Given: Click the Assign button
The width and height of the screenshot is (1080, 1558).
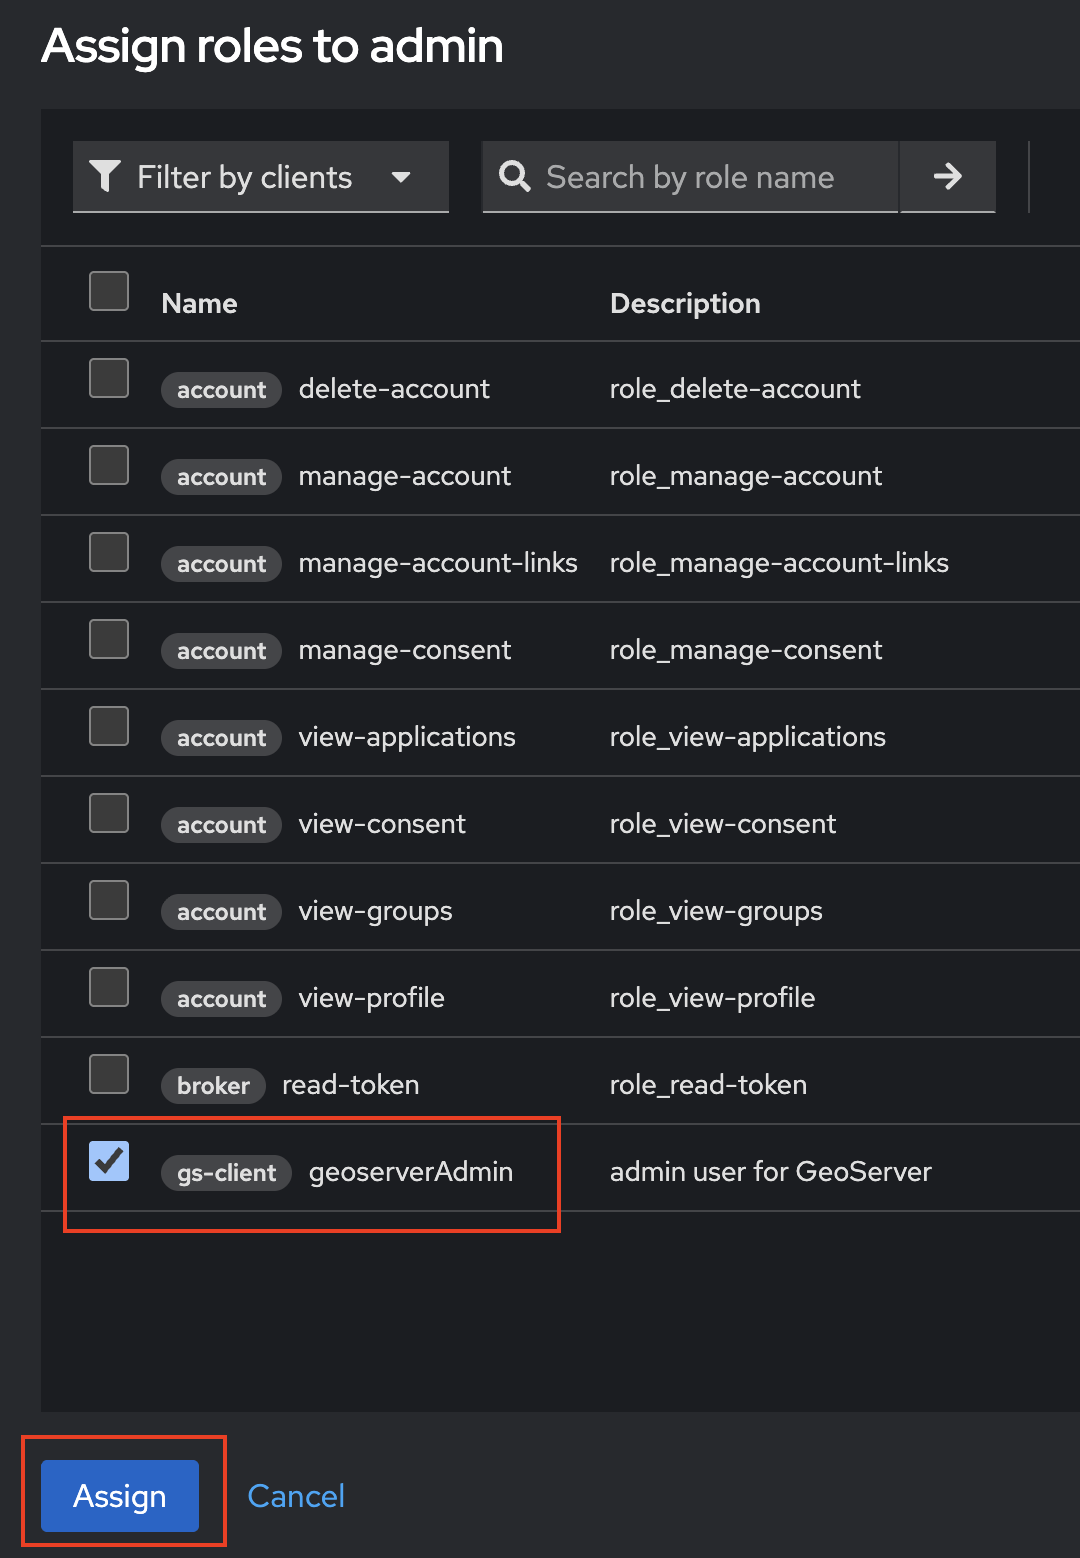Looking at the screenshot, I should tap(120, 1496).
